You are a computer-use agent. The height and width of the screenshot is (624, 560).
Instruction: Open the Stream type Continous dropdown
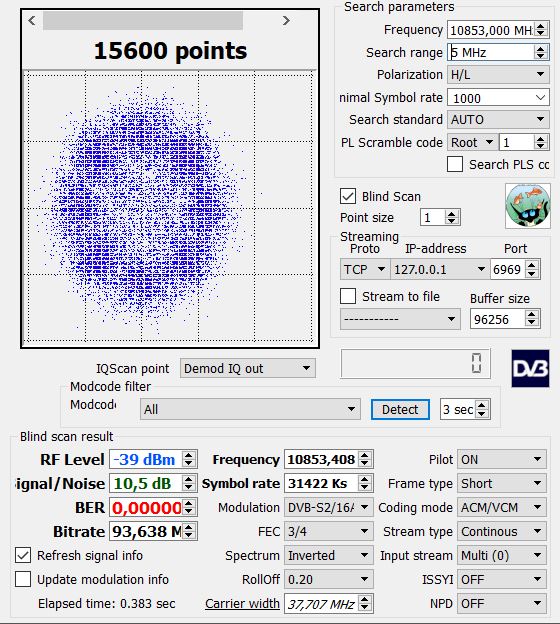point(501,531)
